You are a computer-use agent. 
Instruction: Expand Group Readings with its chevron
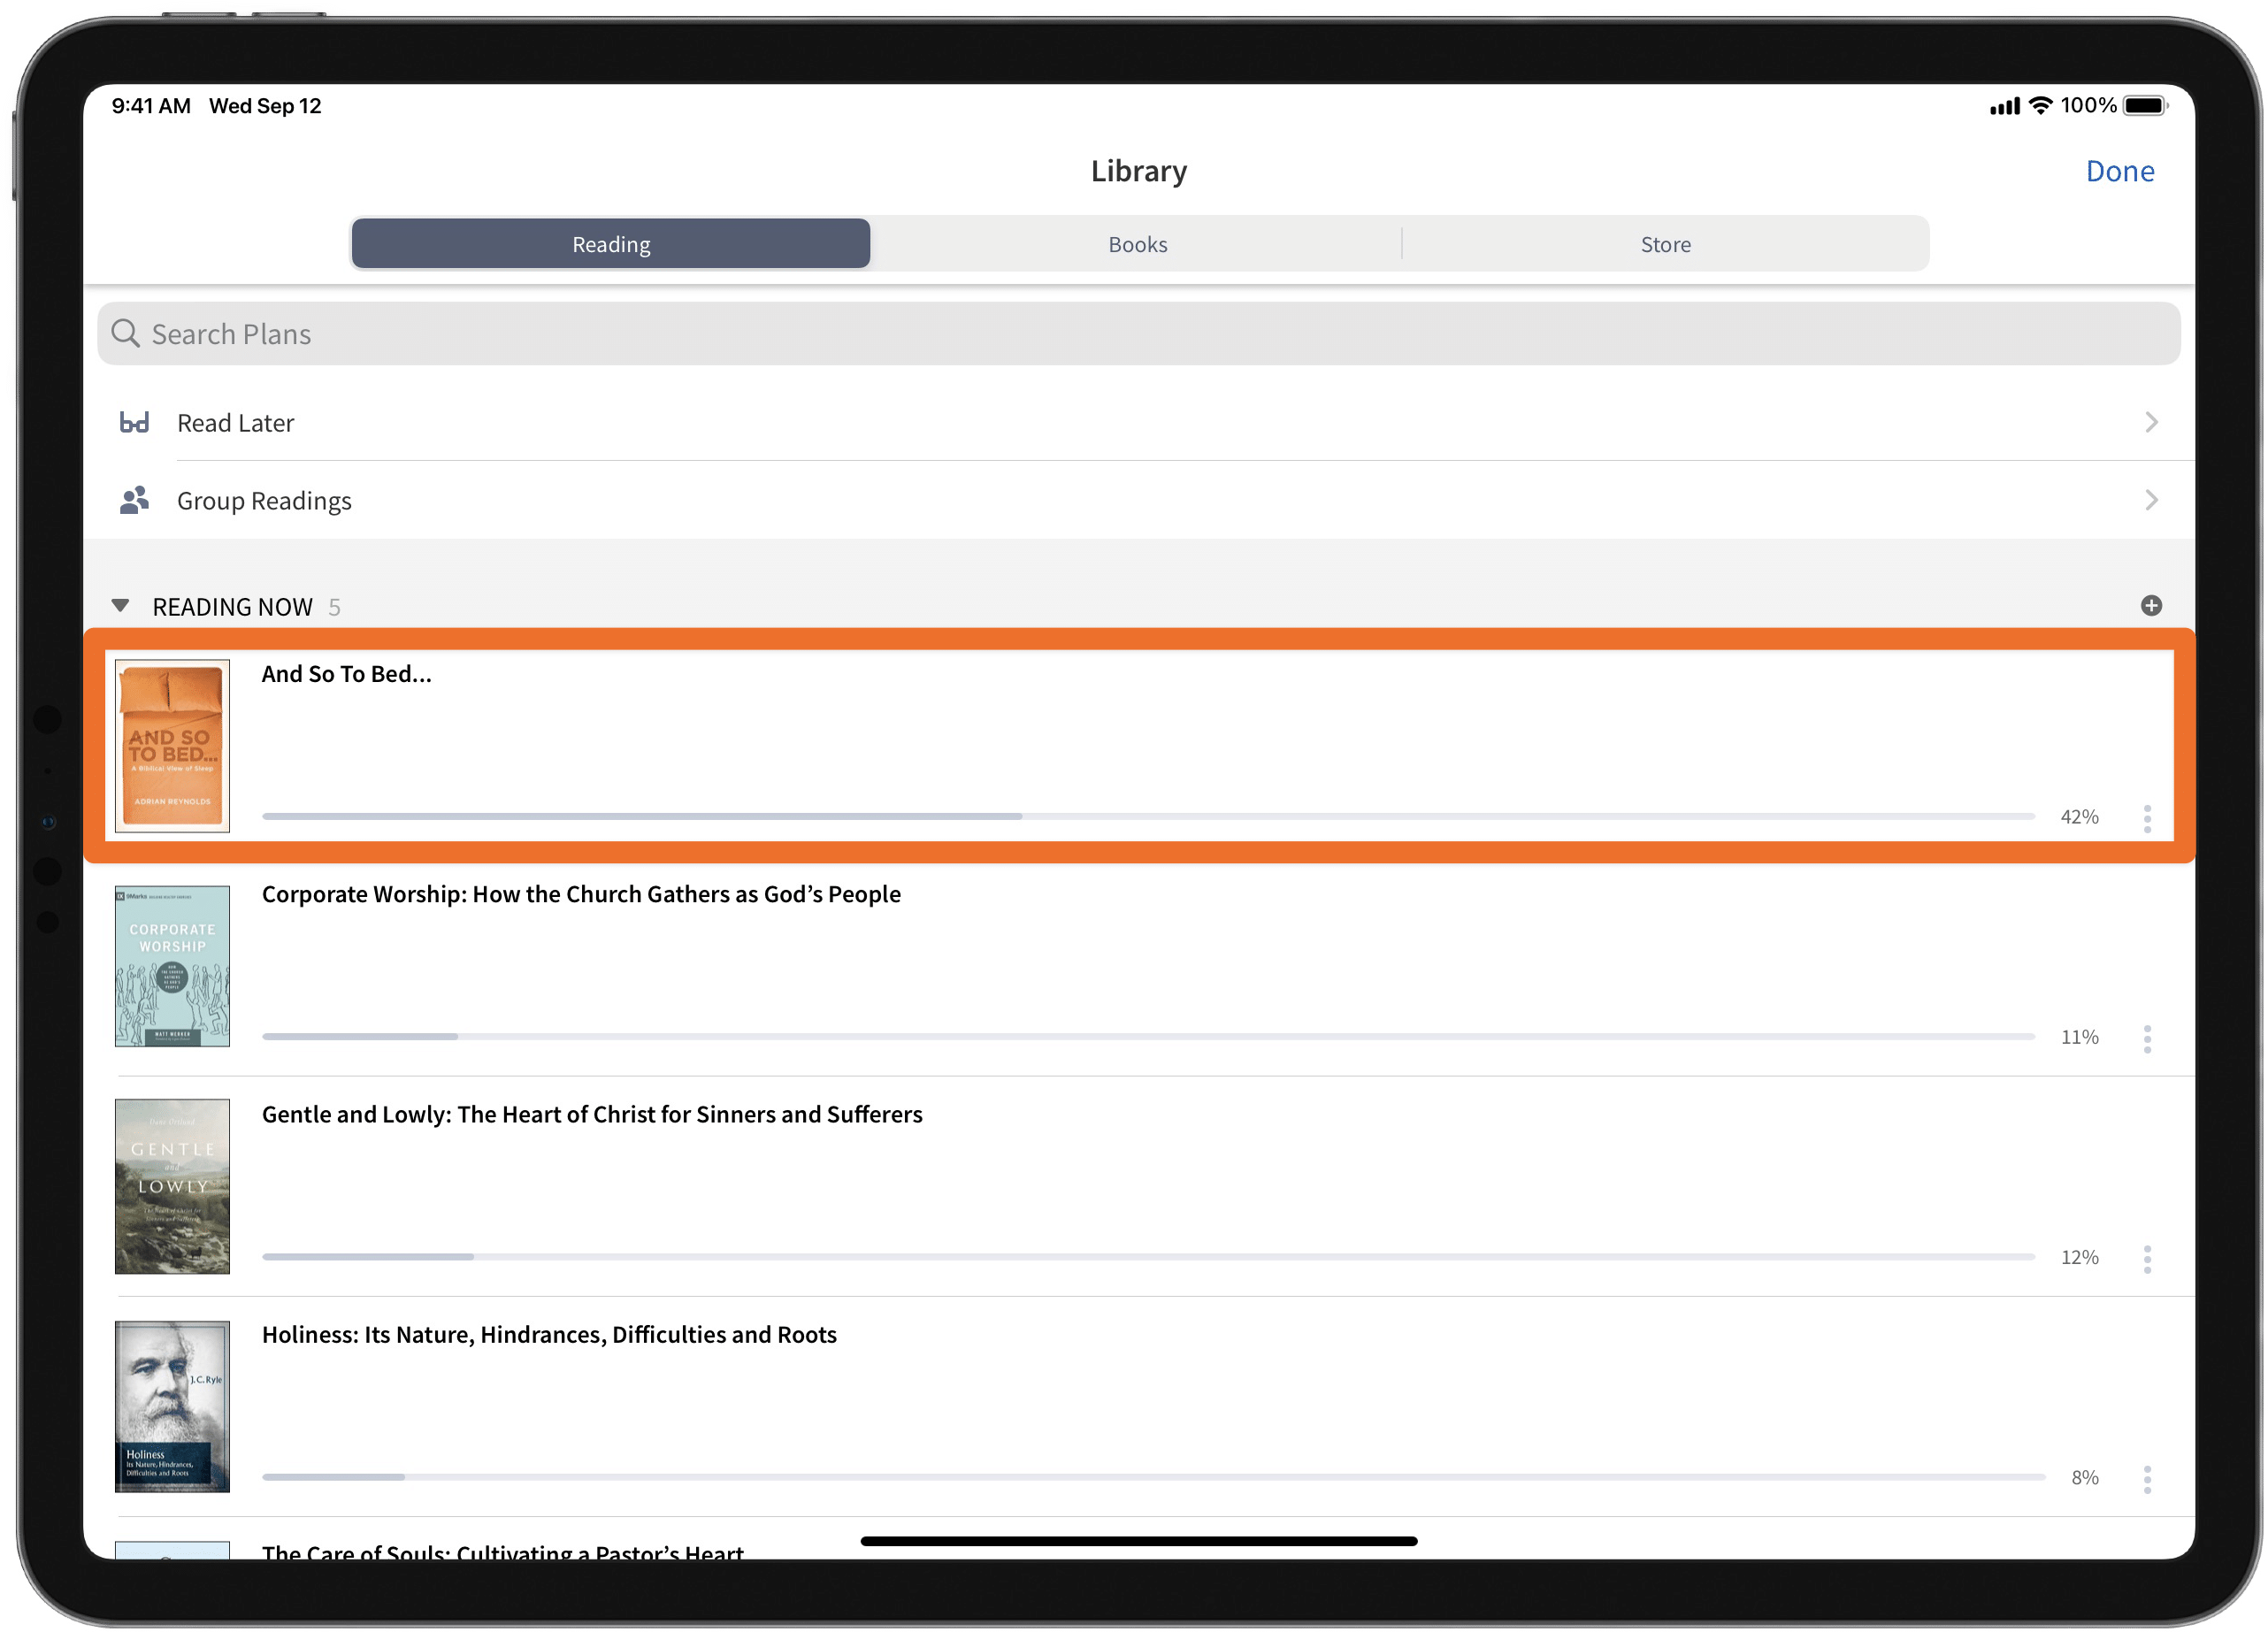[2151, 500]
